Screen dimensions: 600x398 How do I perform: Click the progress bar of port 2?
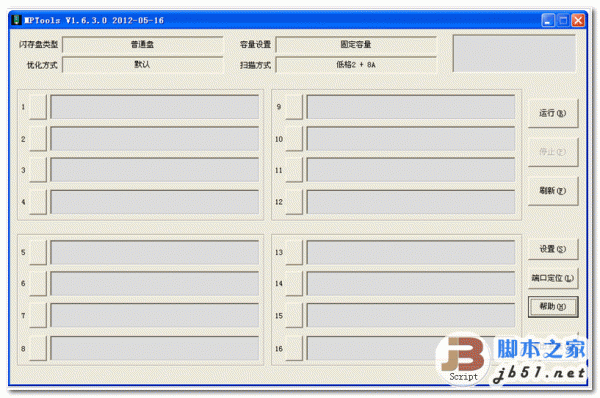tap(155, 139)
